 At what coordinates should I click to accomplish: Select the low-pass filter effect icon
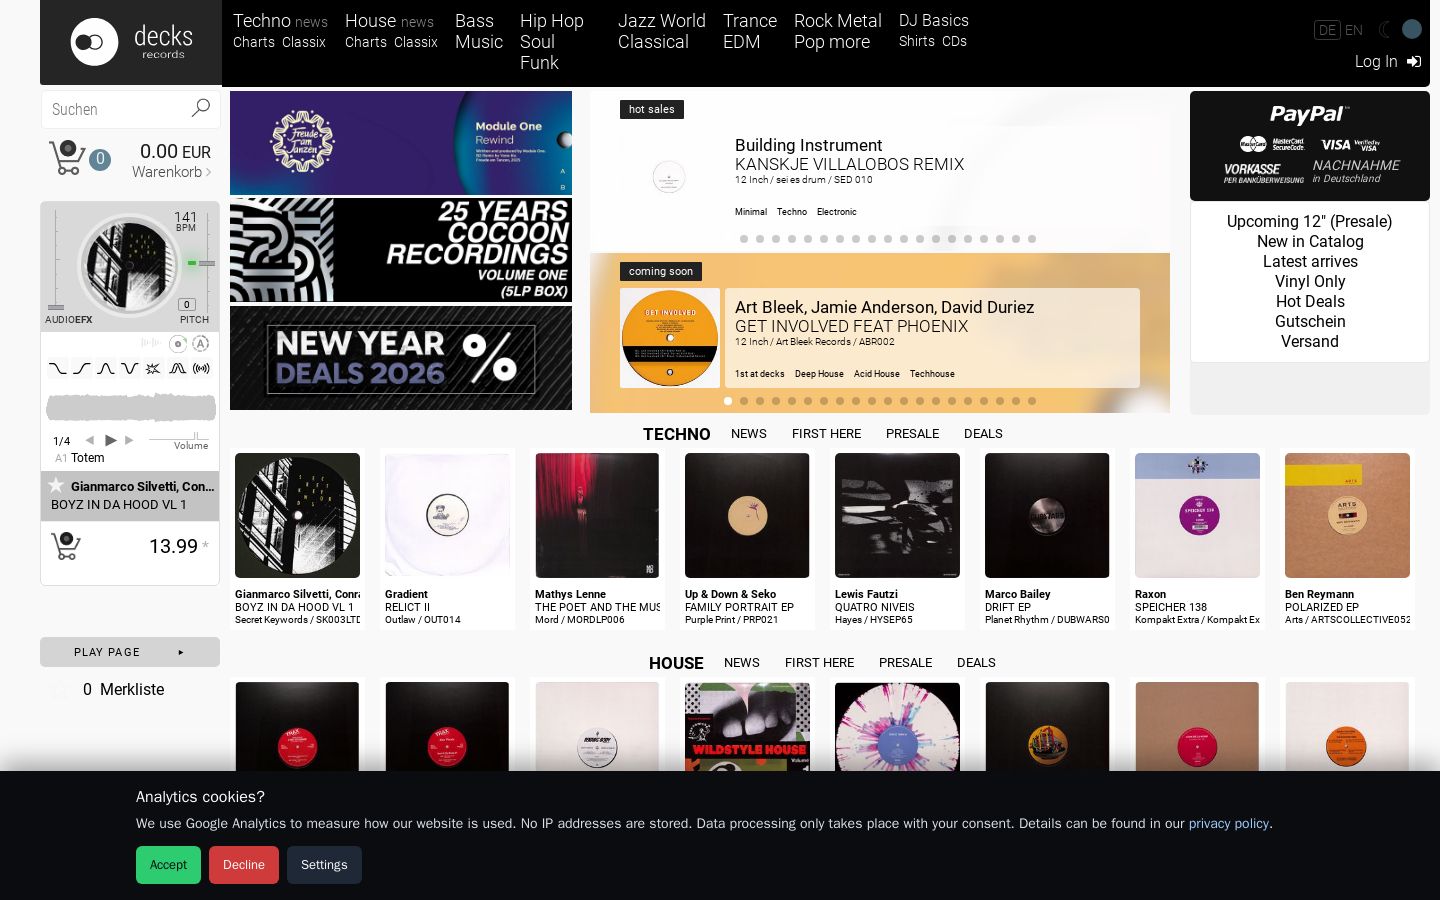[x=58, y=369]
